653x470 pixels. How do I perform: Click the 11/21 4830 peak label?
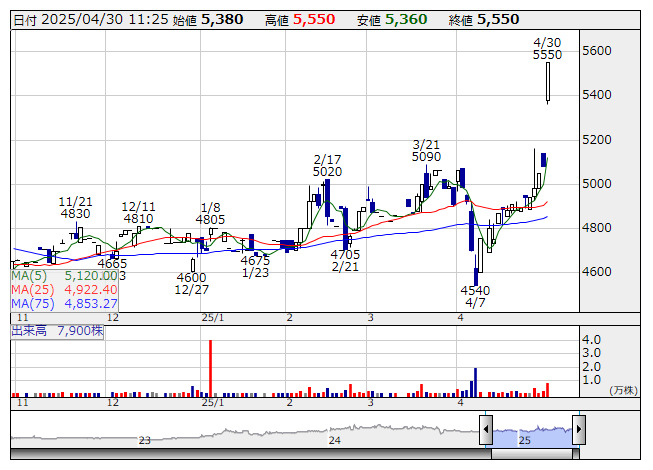click(x=75, y=208)
